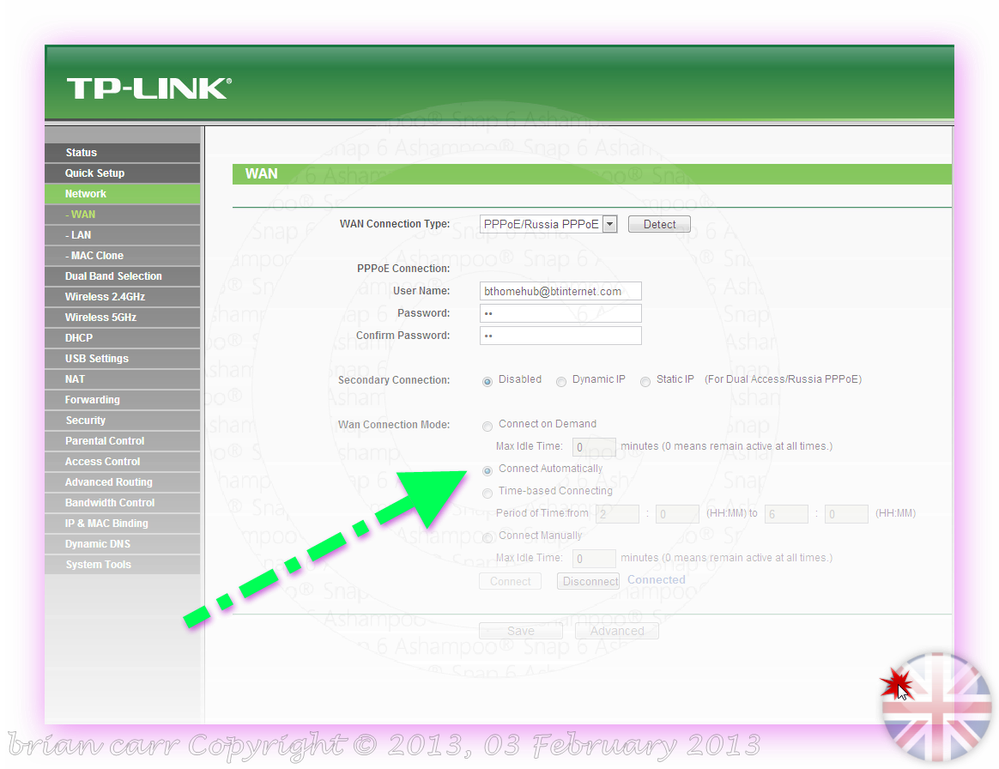Open Parental Control page

(x=122, y=441)
